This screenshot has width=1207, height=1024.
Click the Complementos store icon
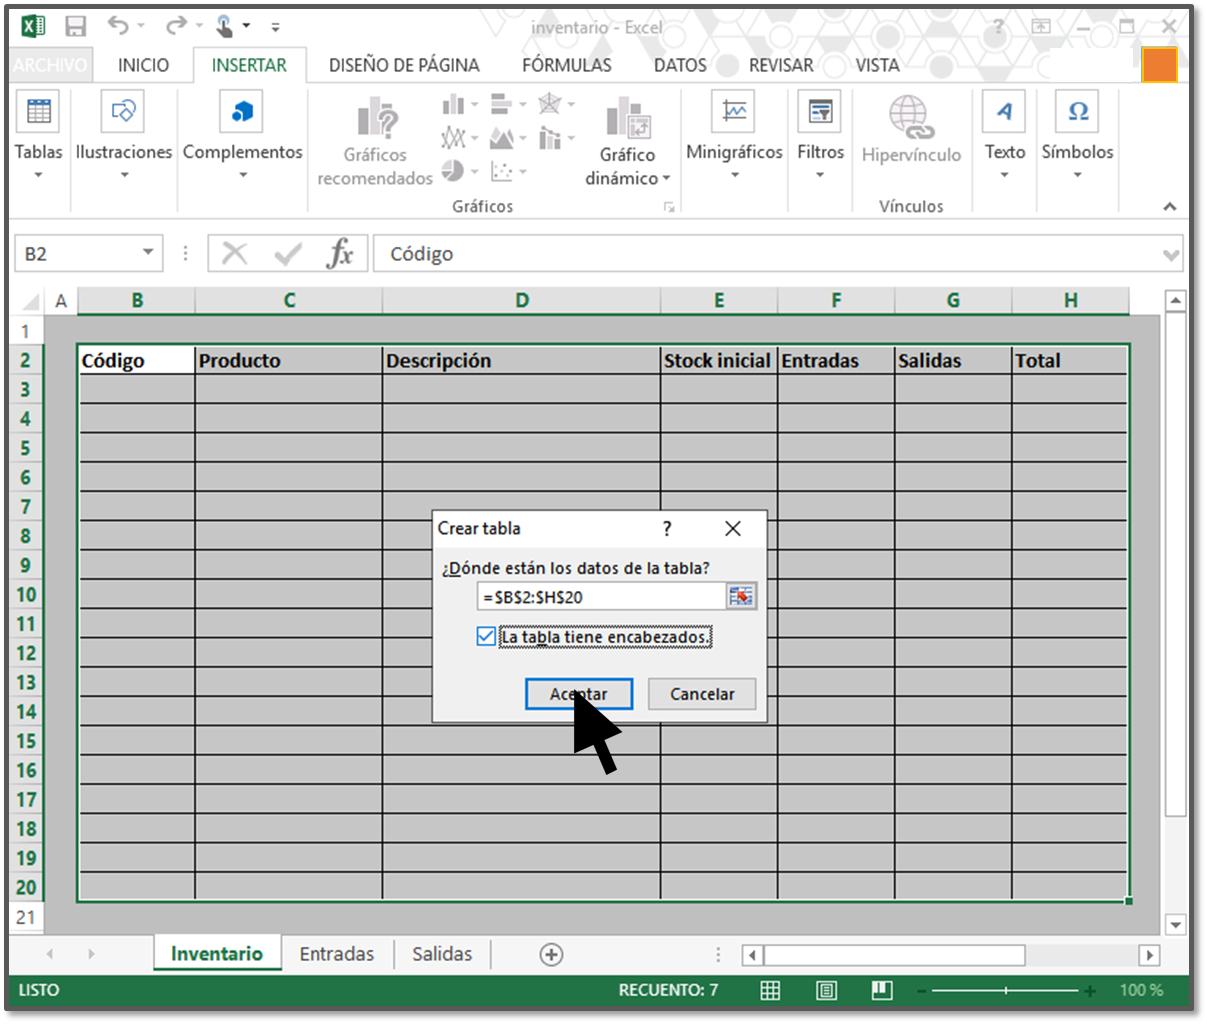point(242,112)
